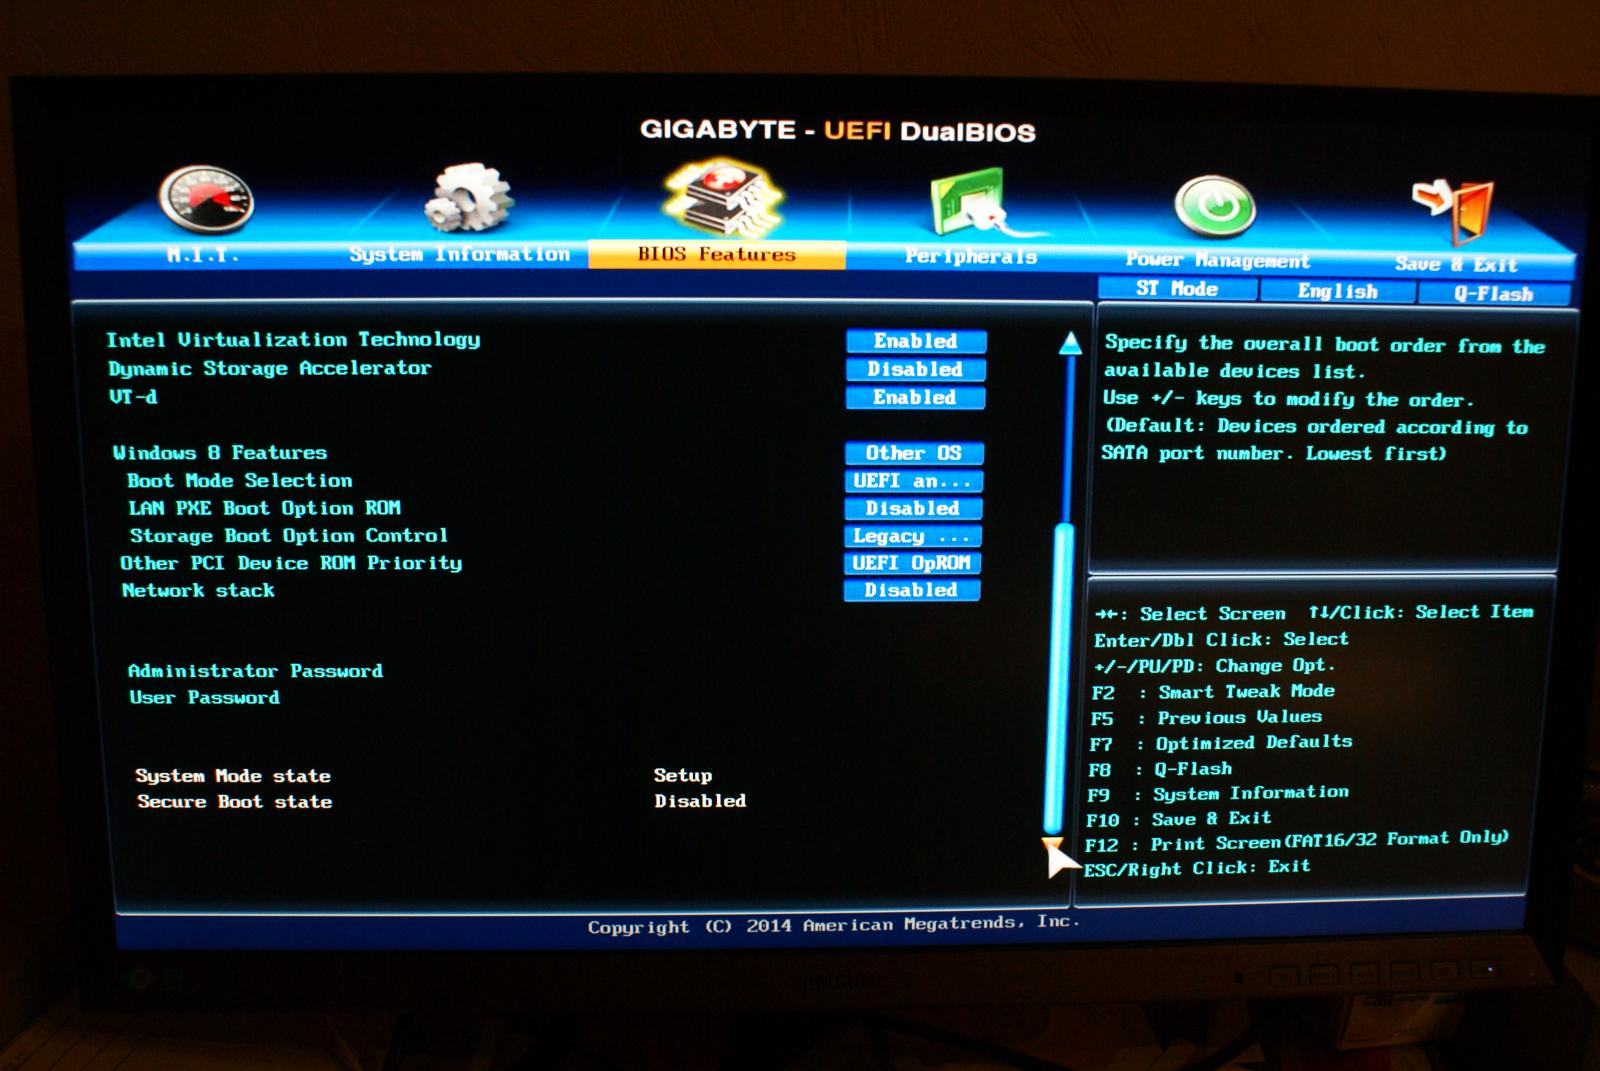Open the M.I.T. speedometer icon
The image size is (1600, 1071).
pos(207,199)
